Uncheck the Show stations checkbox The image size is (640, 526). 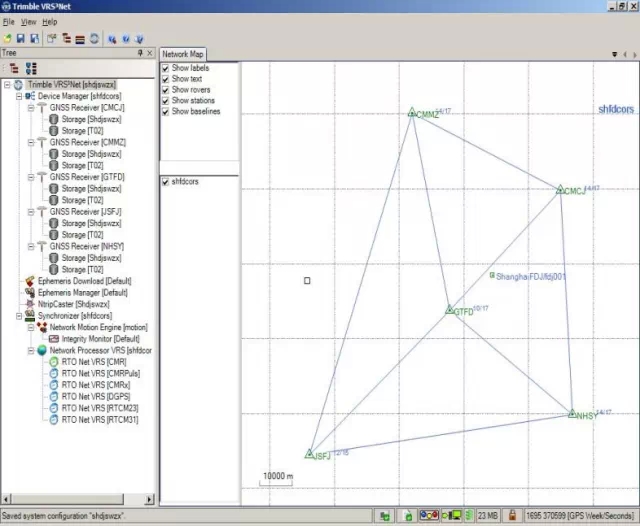point(165,101)
